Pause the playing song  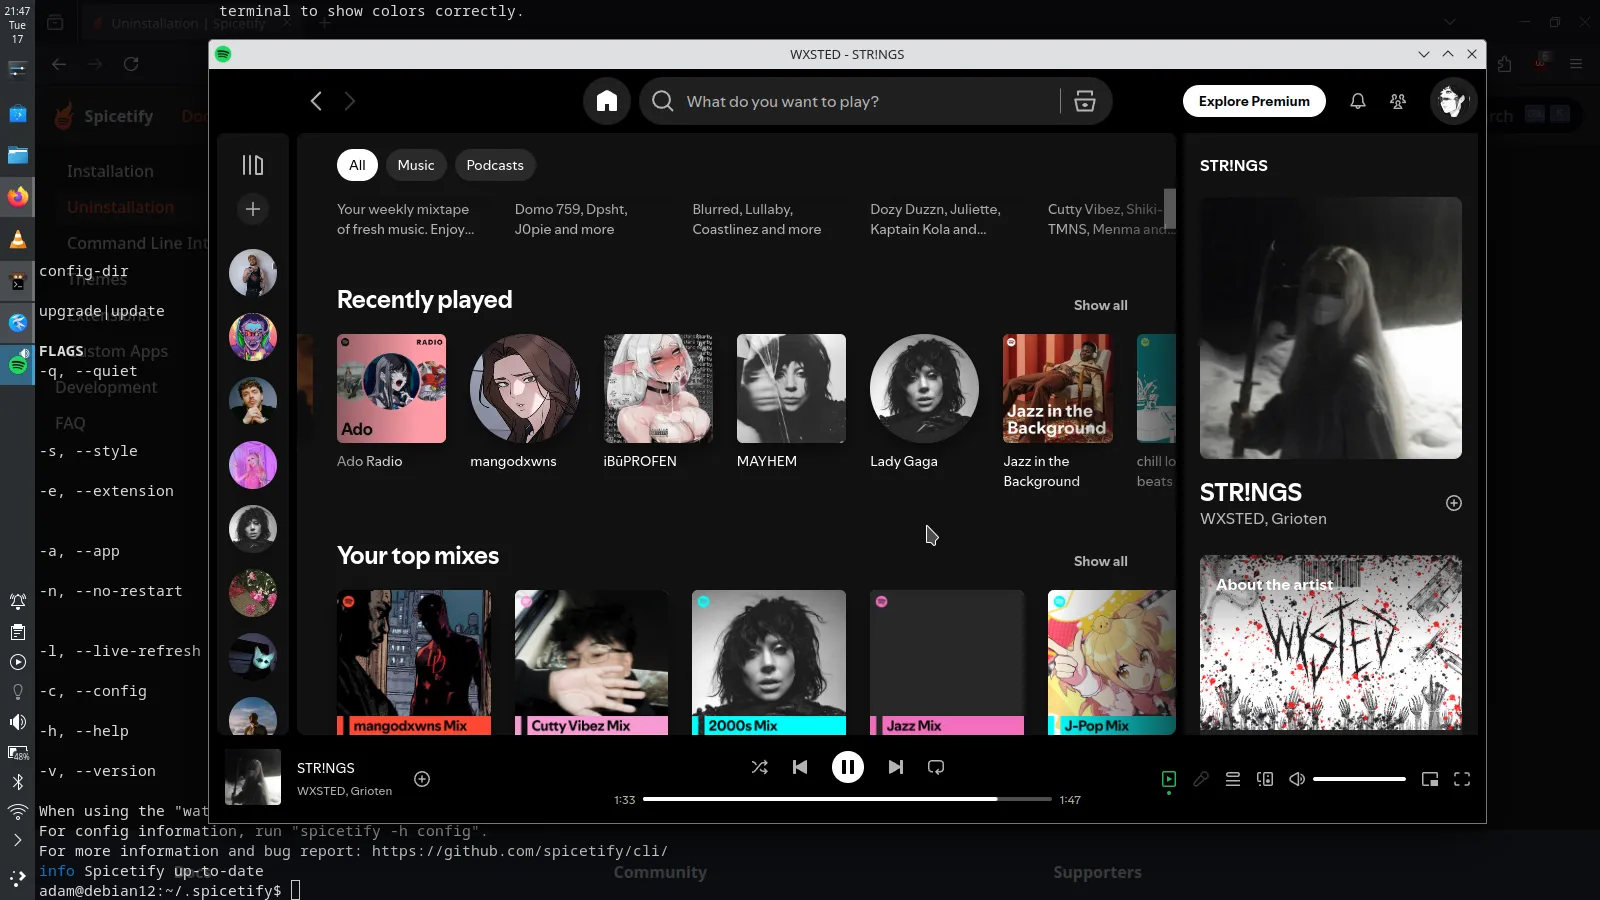pos(848,767)
